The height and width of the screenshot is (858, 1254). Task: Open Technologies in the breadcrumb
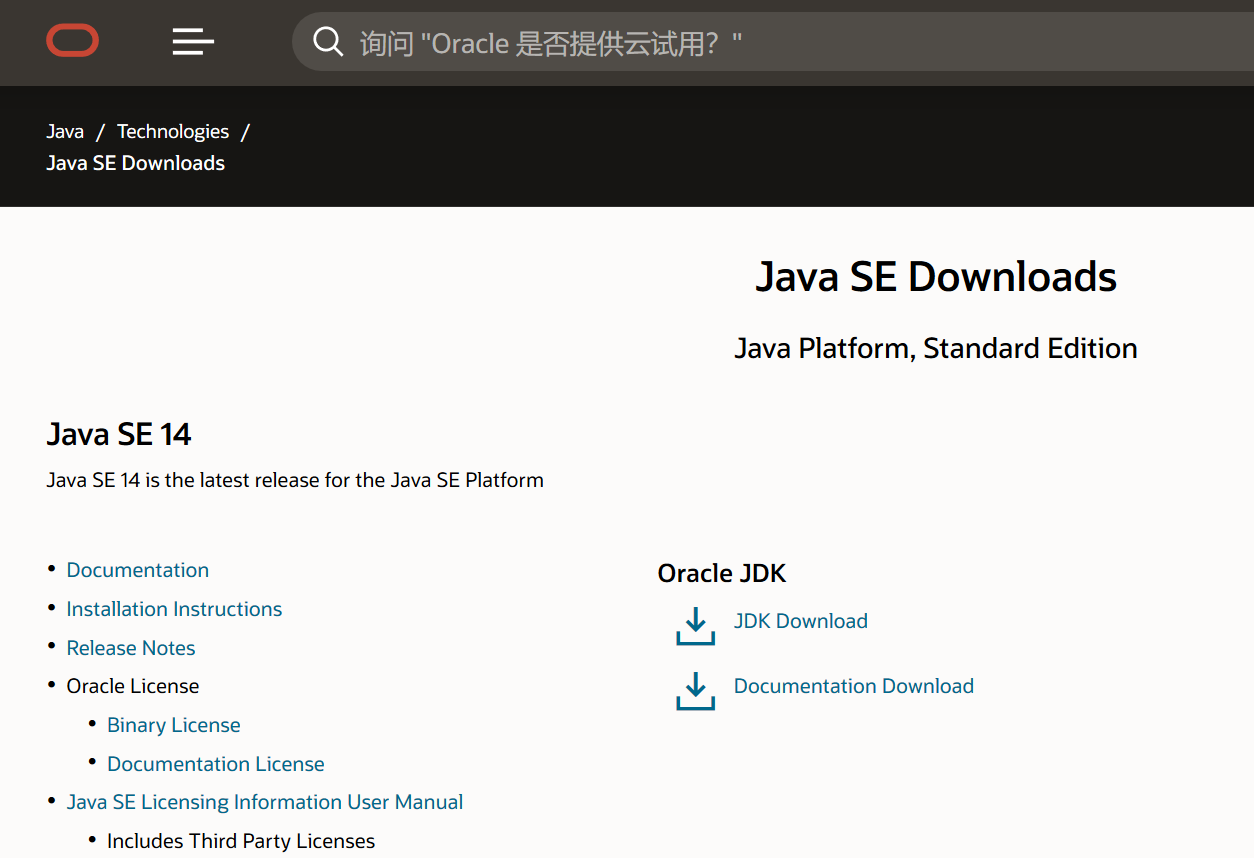pos(173,131)
